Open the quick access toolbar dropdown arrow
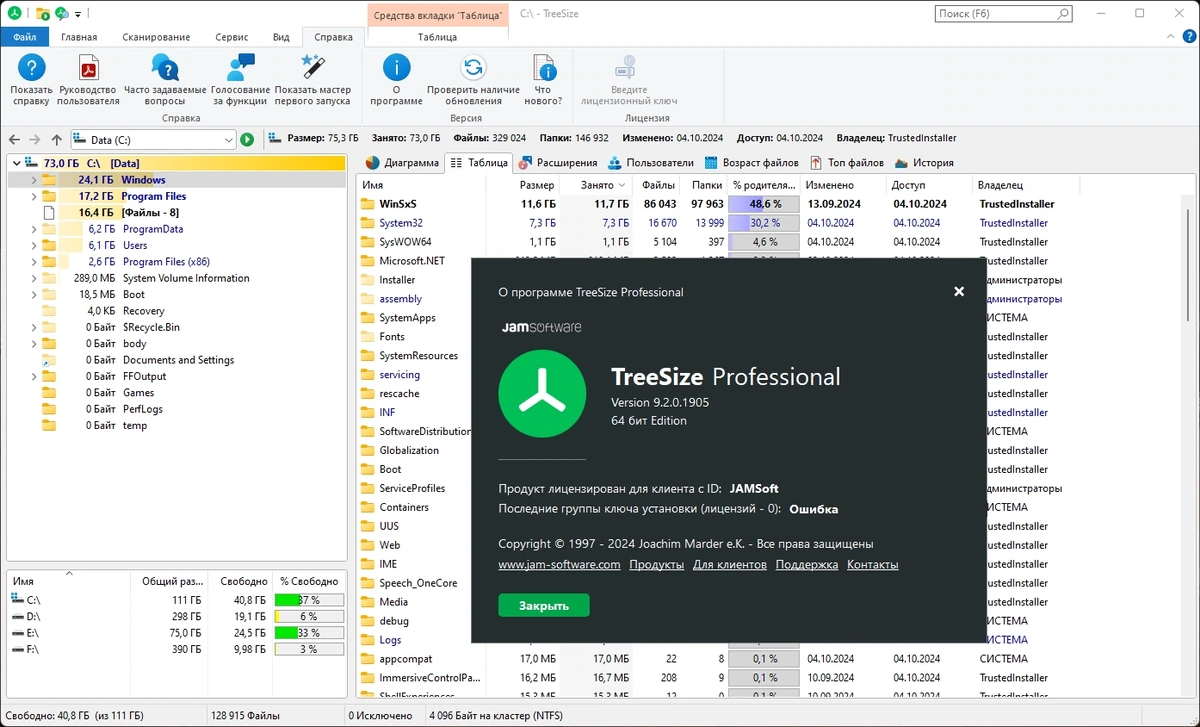Viewport: 1200px width, 727px height. click(x=77, y=14)
